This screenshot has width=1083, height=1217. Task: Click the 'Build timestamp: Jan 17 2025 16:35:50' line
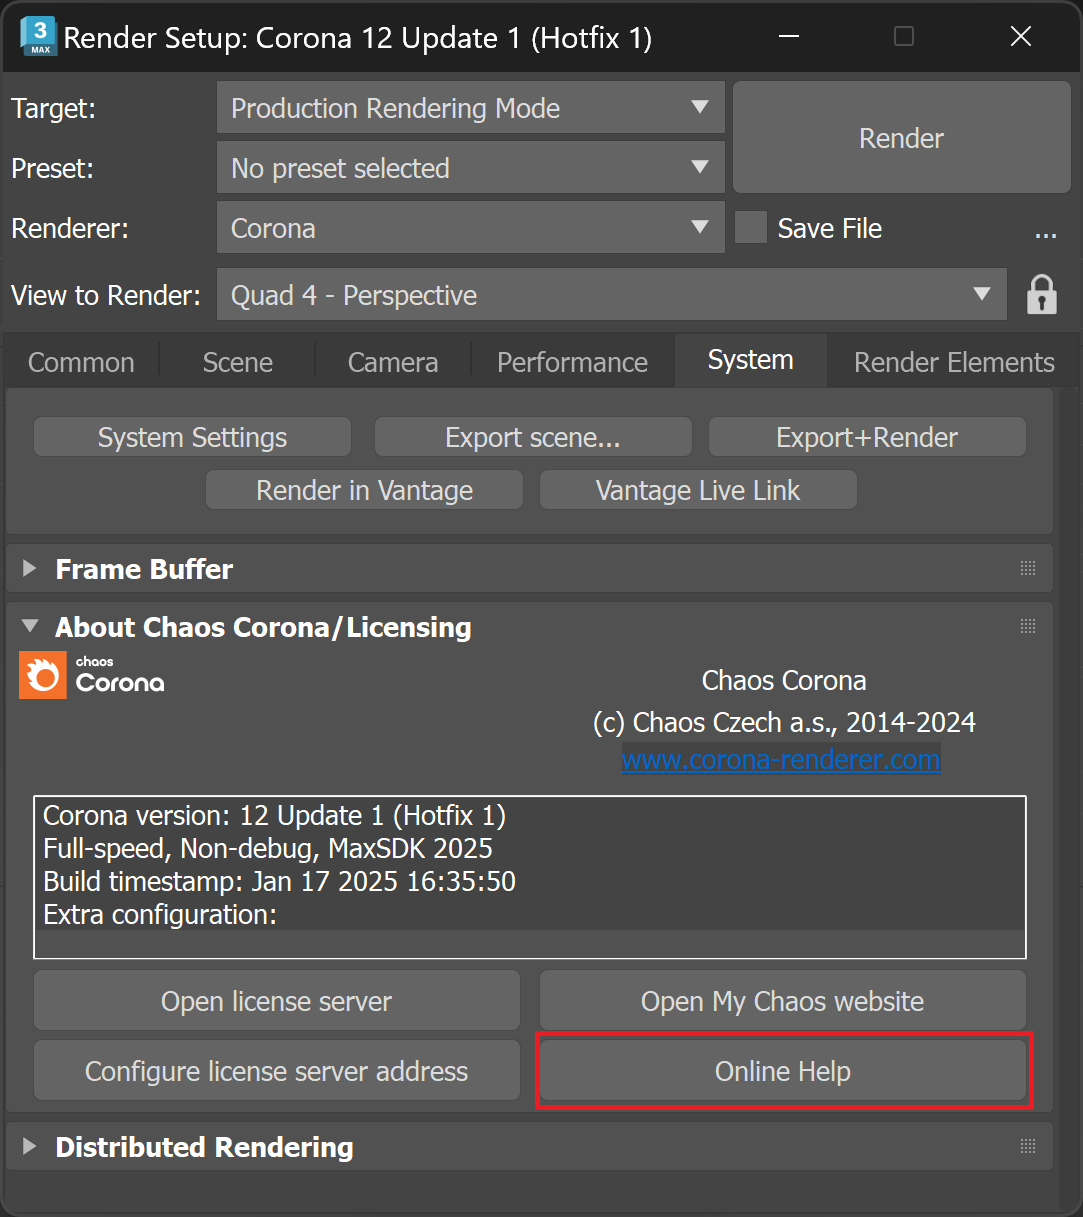[x=279, y=881]
